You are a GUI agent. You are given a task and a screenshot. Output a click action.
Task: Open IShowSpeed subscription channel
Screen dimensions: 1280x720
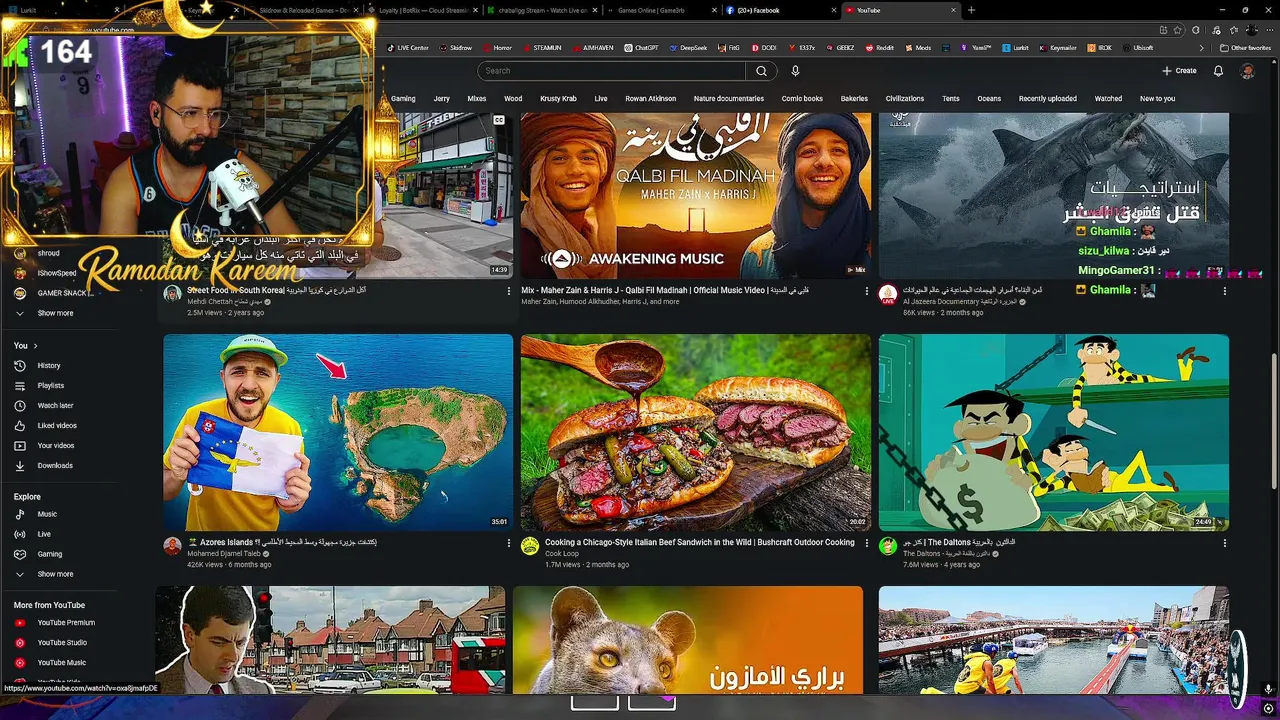(57, 273)
